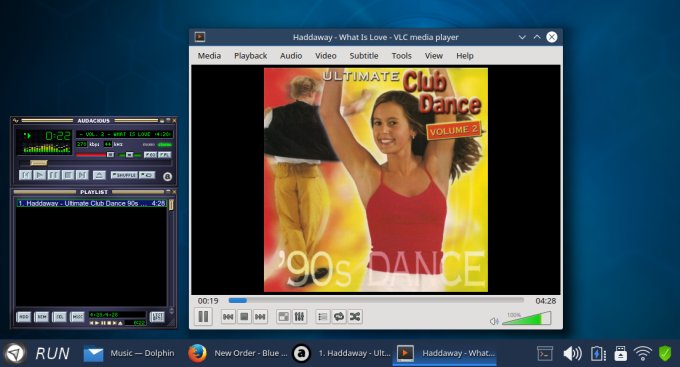Skip to previous track in VLC

pyautogui.click(x=228, y=317)
